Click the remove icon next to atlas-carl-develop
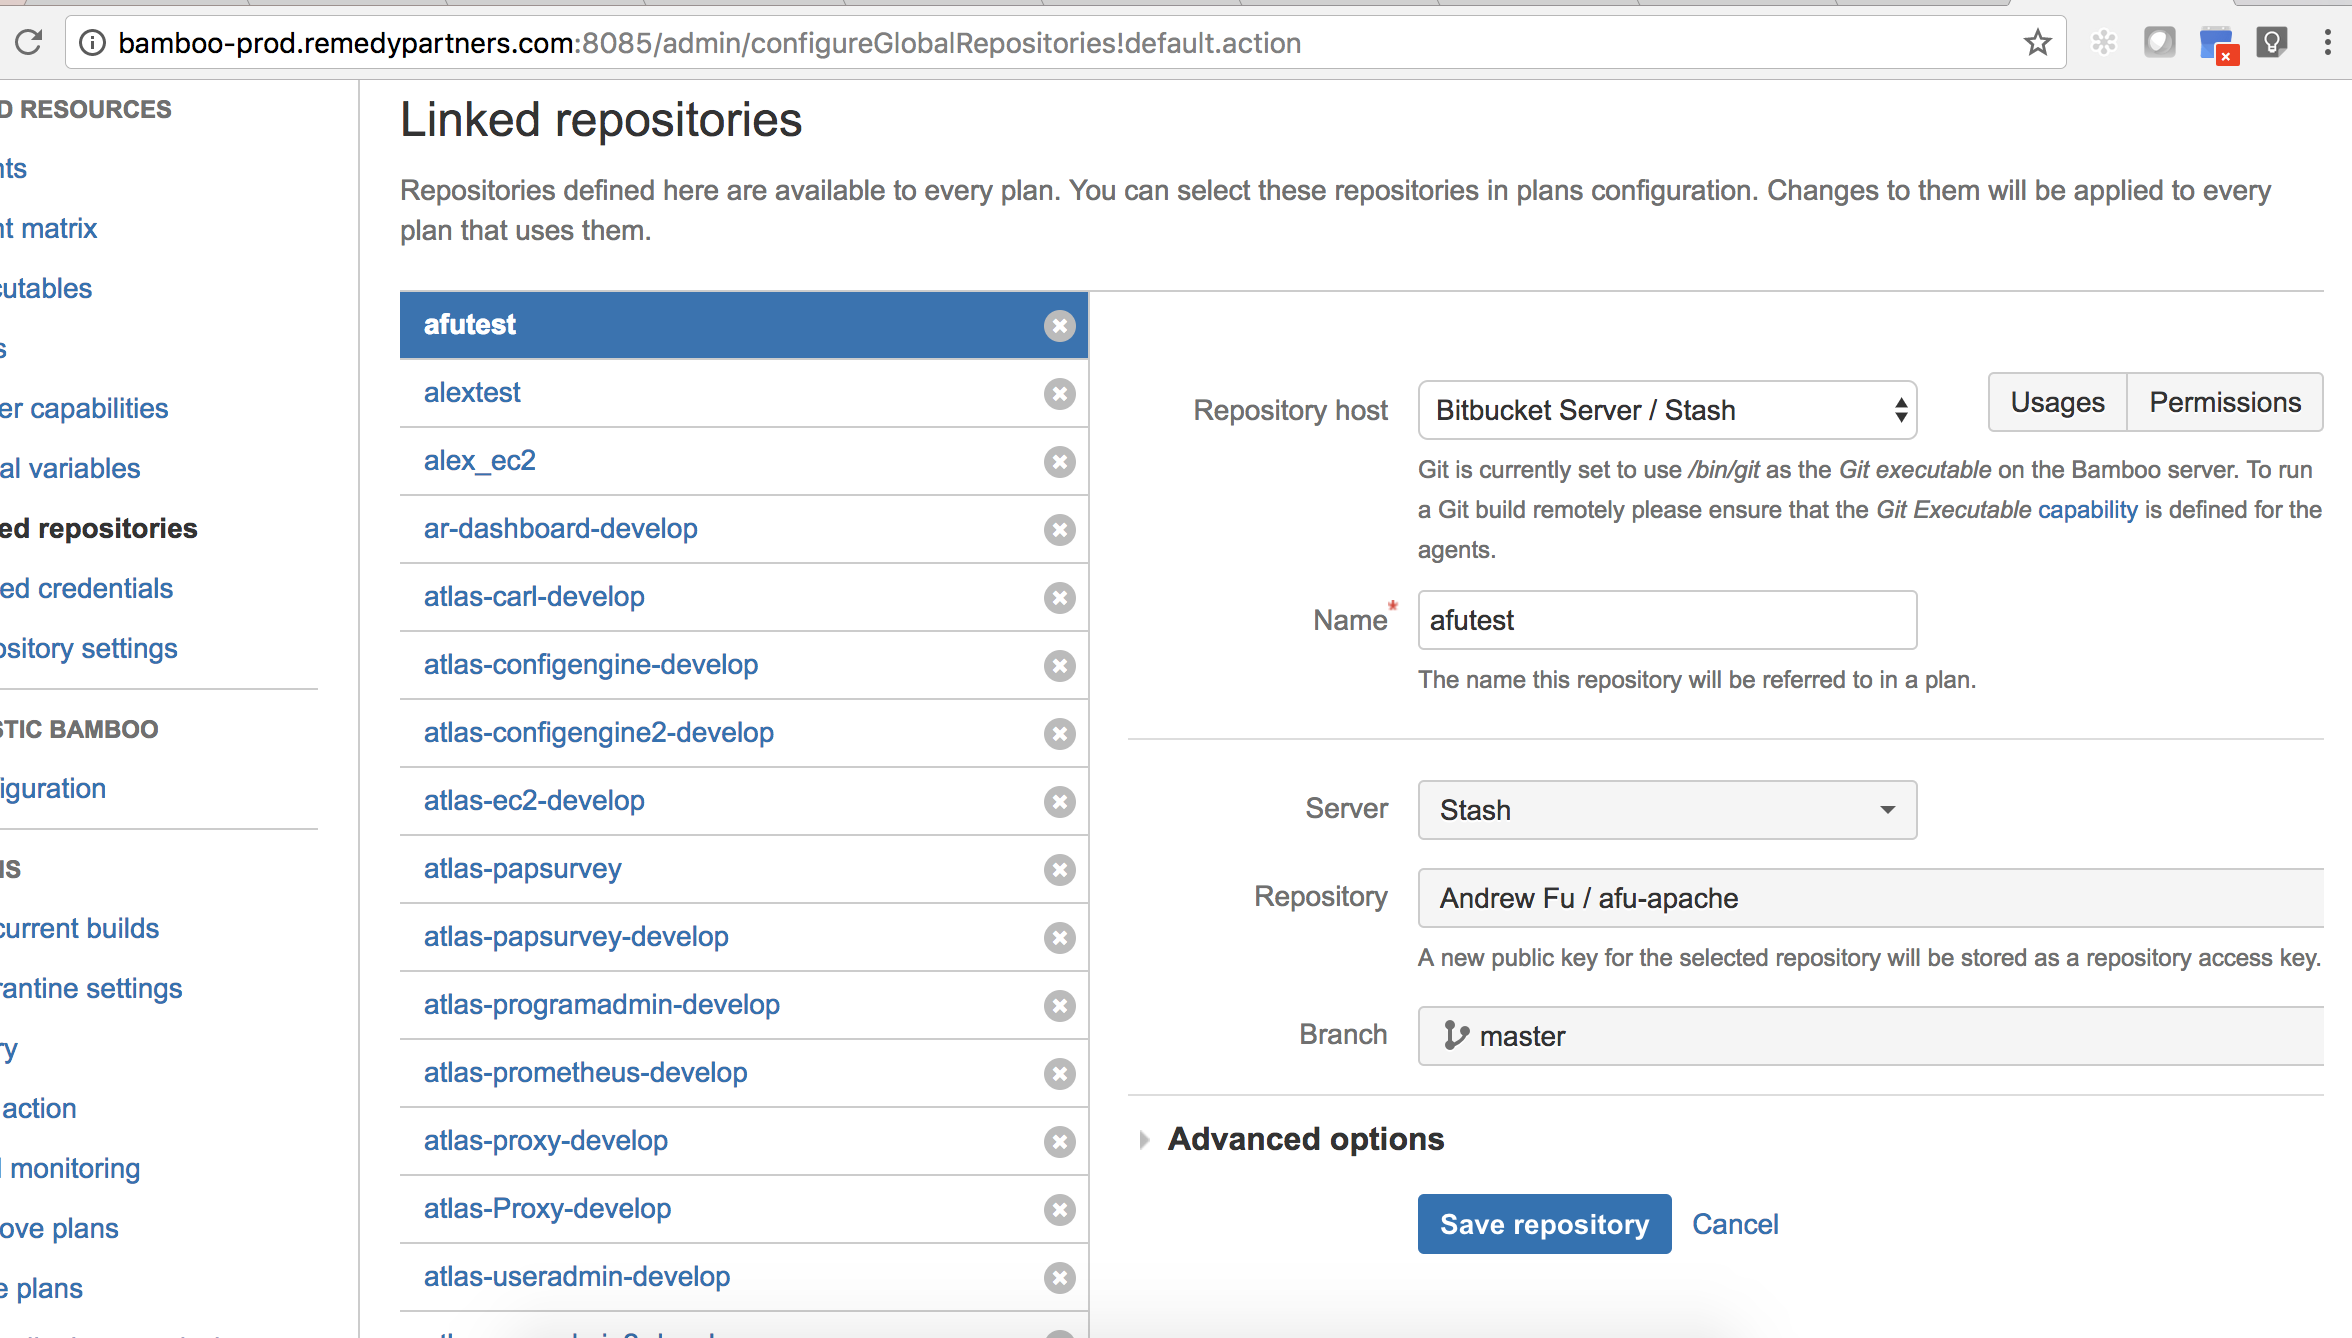The width and height of the screenshot is (2352, 1338). (x=1059, y=597)
